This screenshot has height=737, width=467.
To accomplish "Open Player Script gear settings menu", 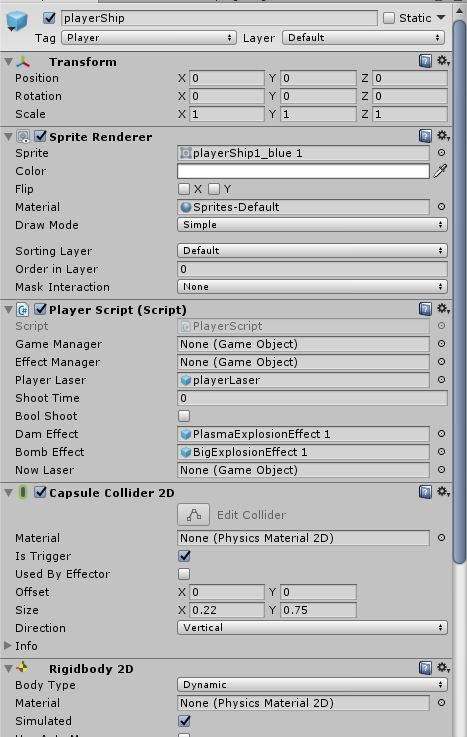I will (443, 309).
